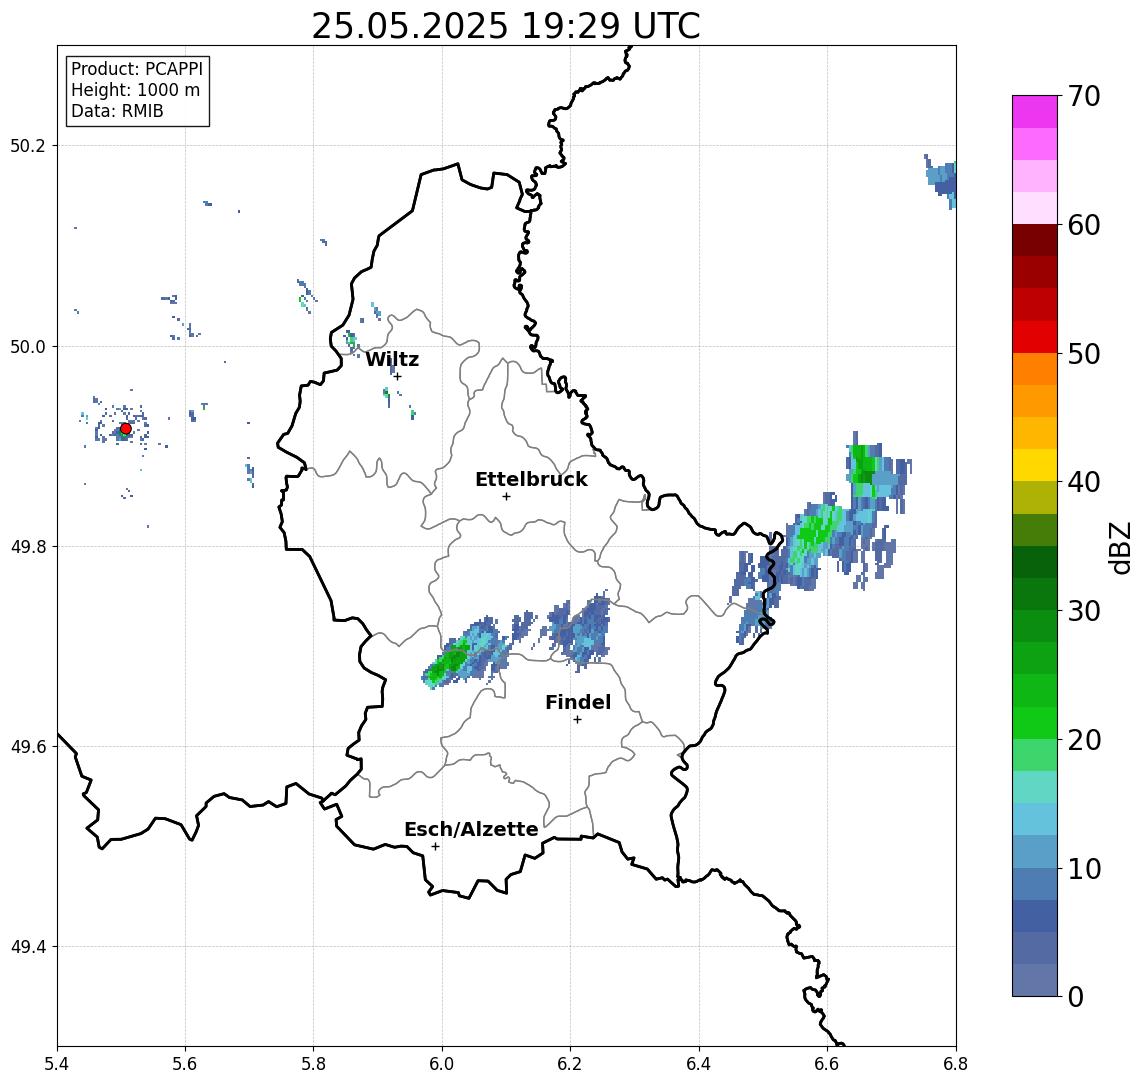Viewport: 1145px width, 1084px height.
Task: Click the latitude tick label 50.0
Action: (28, 346)
